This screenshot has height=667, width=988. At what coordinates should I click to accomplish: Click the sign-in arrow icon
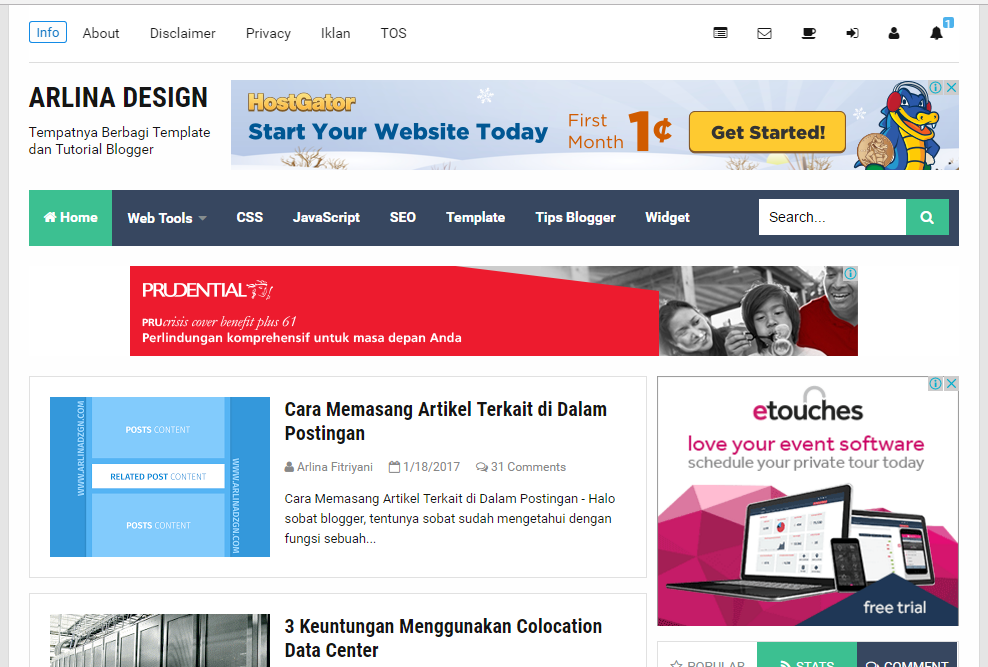click(852, 33)
